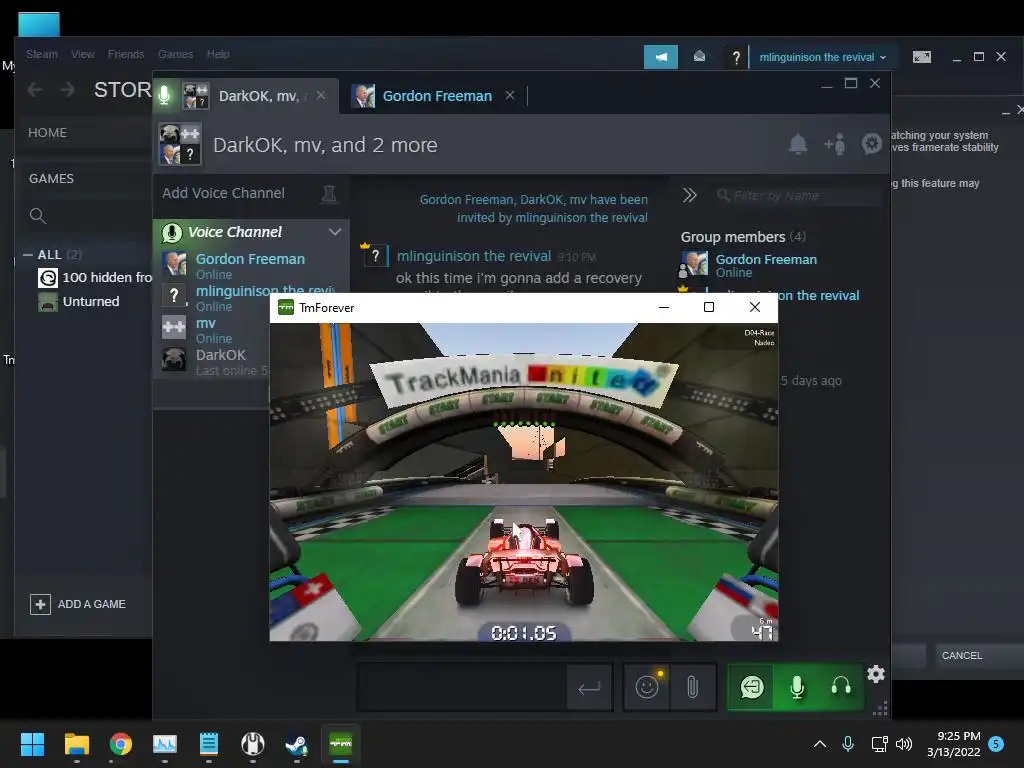Select DarkOK in the voice channel list
The image size is (1024, 768).
(221, 355)
